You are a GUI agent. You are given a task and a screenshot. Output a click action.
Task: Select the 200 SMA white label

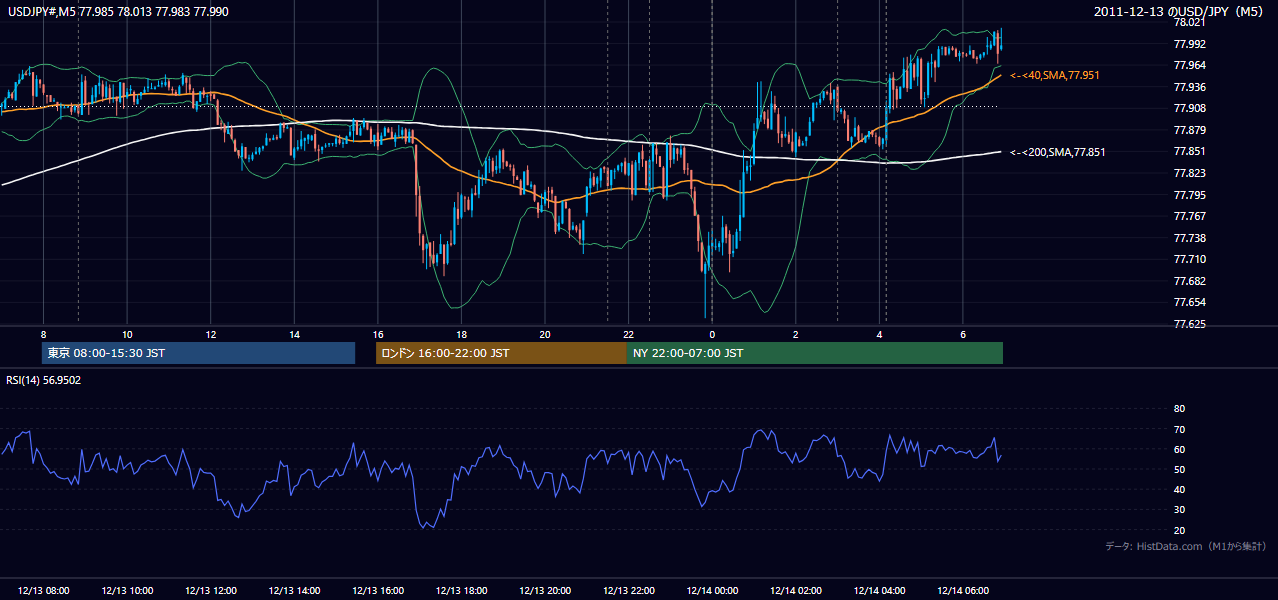coord(1057,152)
